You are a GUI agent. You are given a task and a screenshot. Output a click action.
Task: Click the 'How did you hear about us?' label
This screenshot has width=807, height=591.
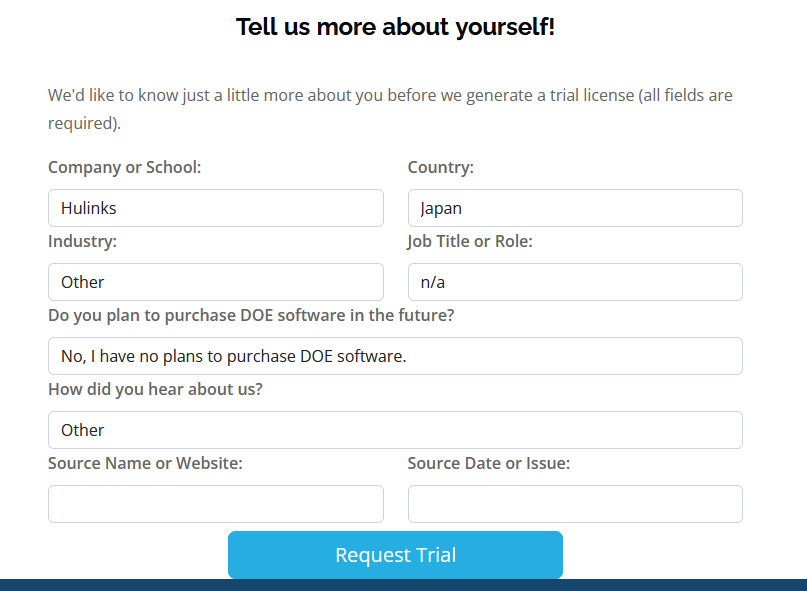[155, 389]
